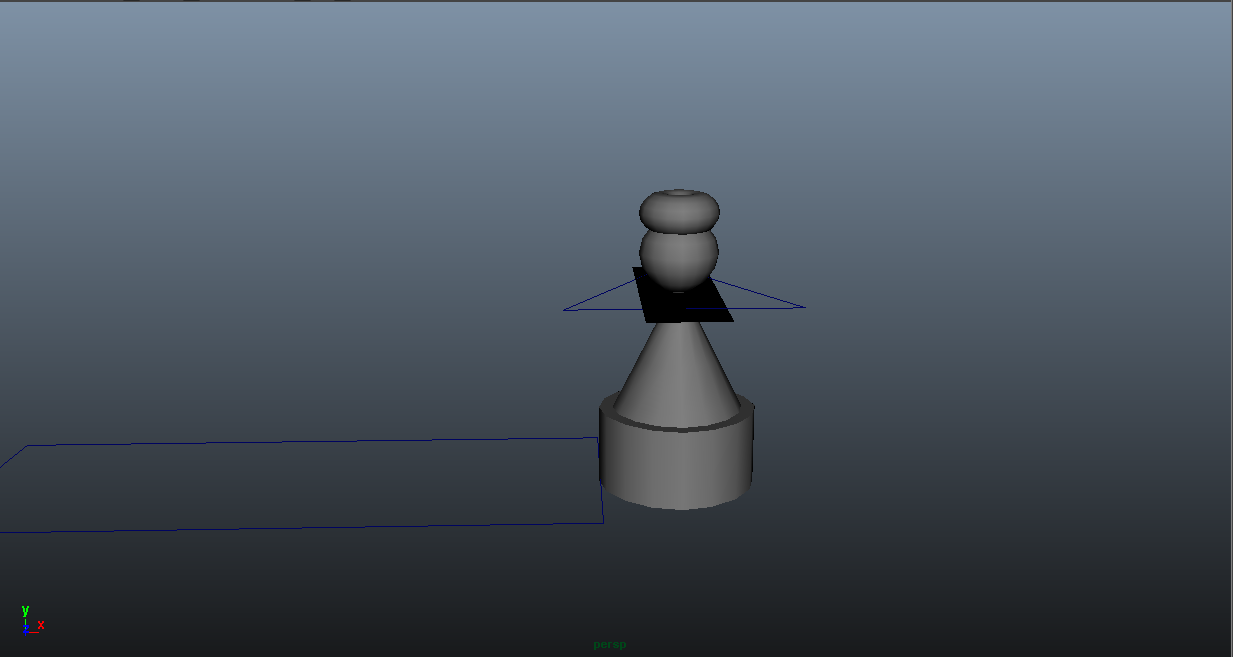Viewport: 1233px width, 657px height.
Task: Click the "persp" camera name label
Action: point(609,644)
